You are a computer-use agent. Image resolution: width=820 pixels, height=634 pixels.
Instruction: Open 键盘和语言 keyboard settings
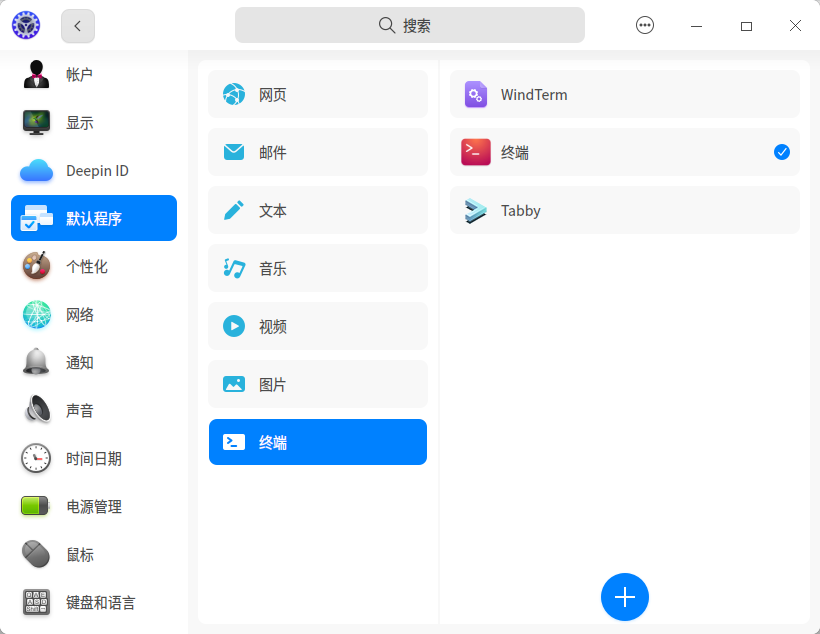click(94, 603)
